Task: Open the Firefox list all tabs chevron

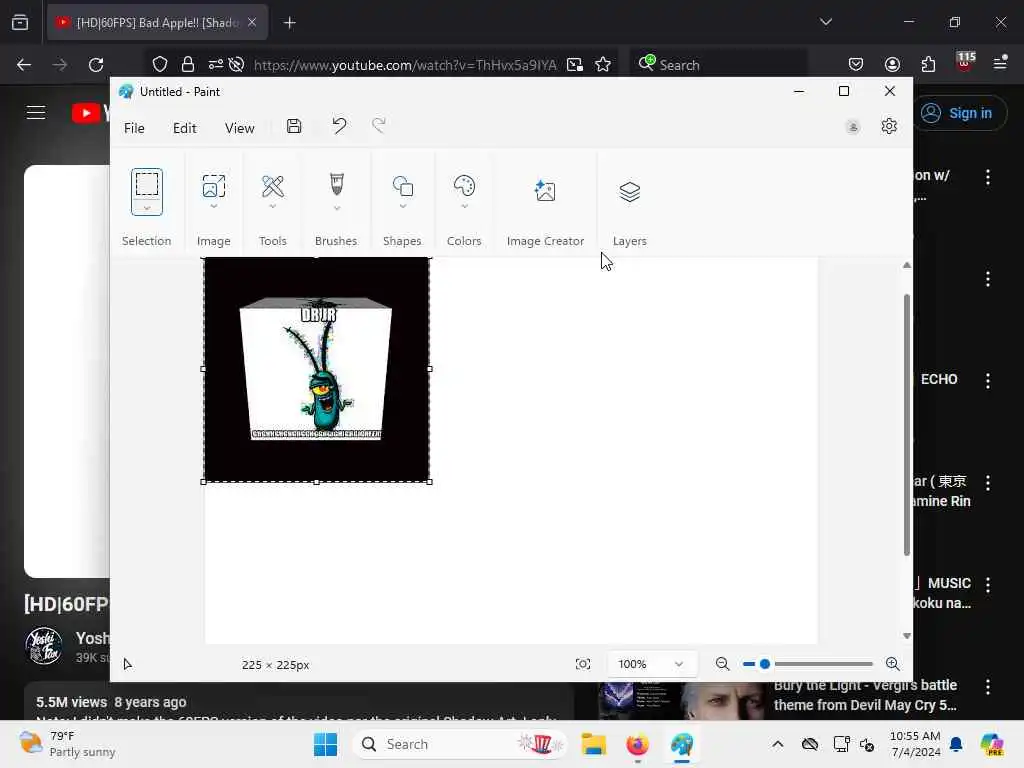Action: (825, 22)
